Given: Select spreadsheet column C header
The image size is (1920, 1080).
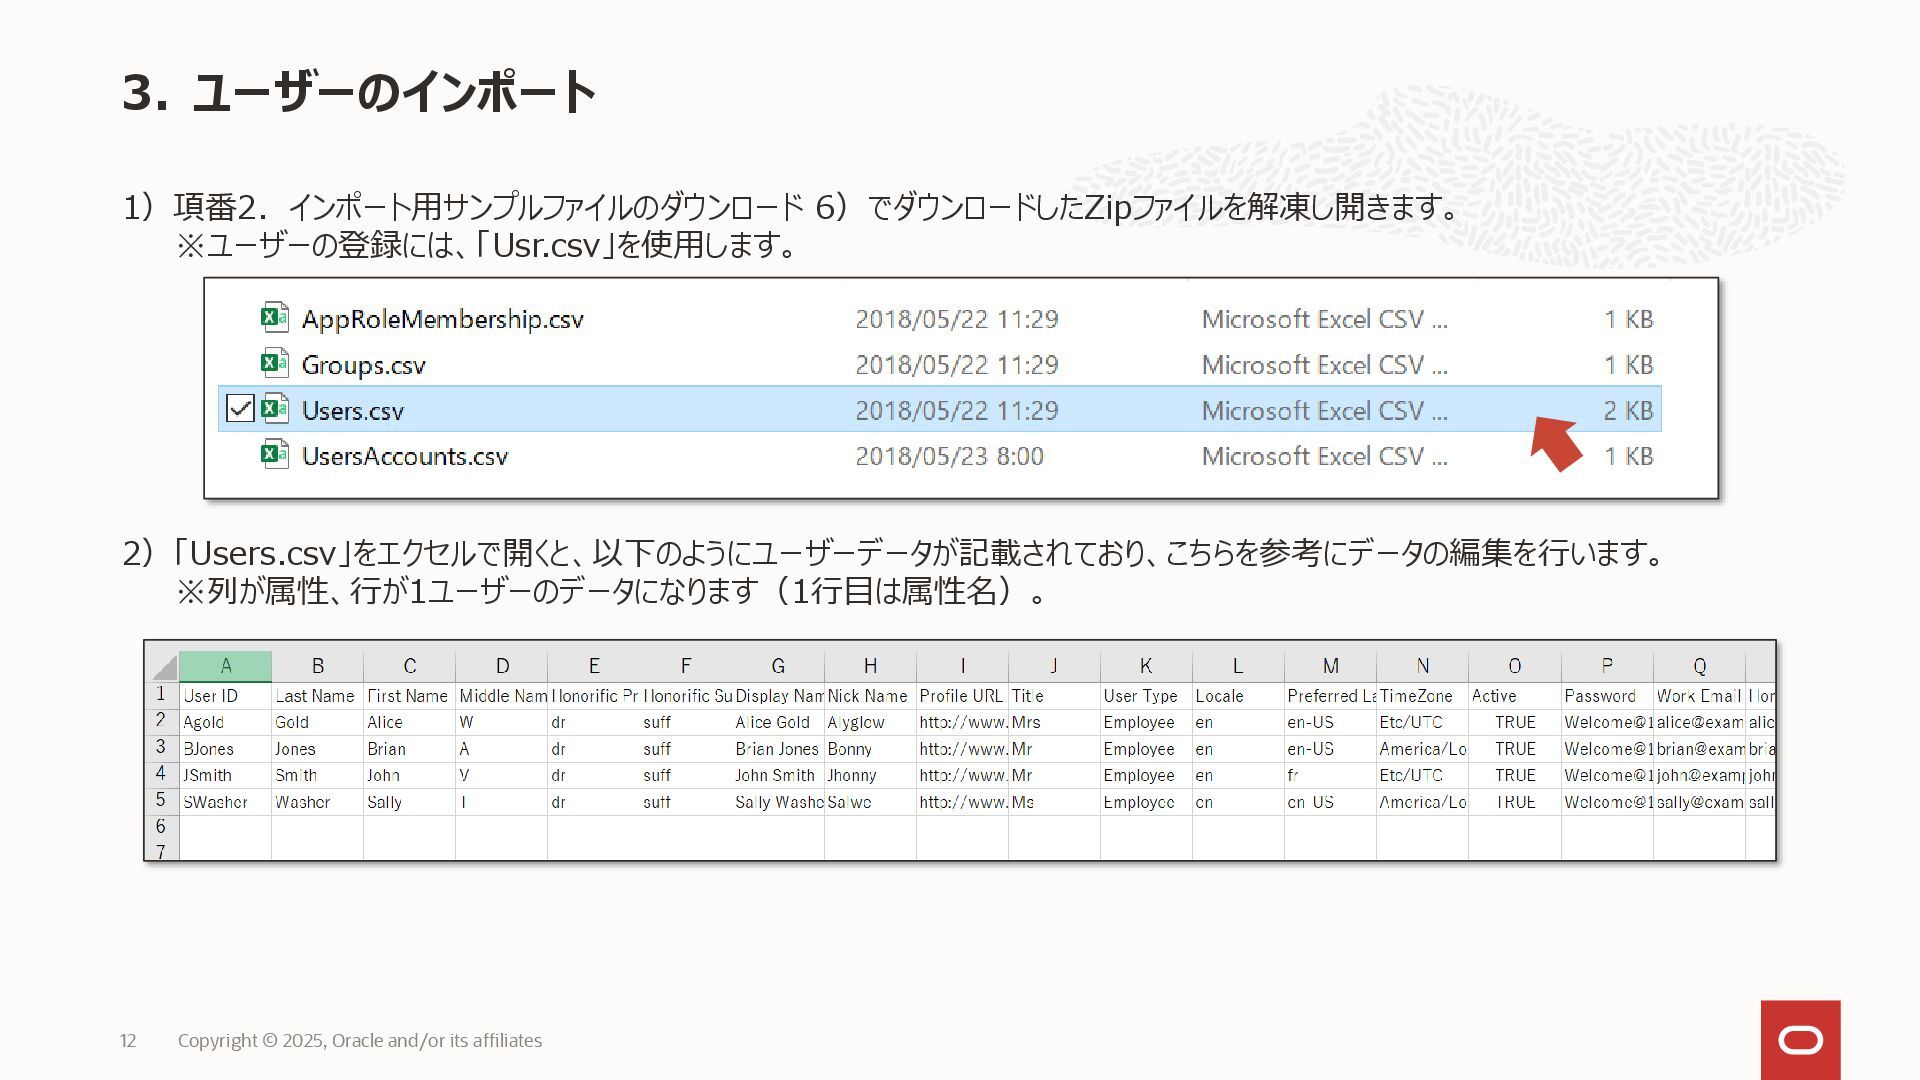Looking at the screenshot, I should (x=409, y=666).
